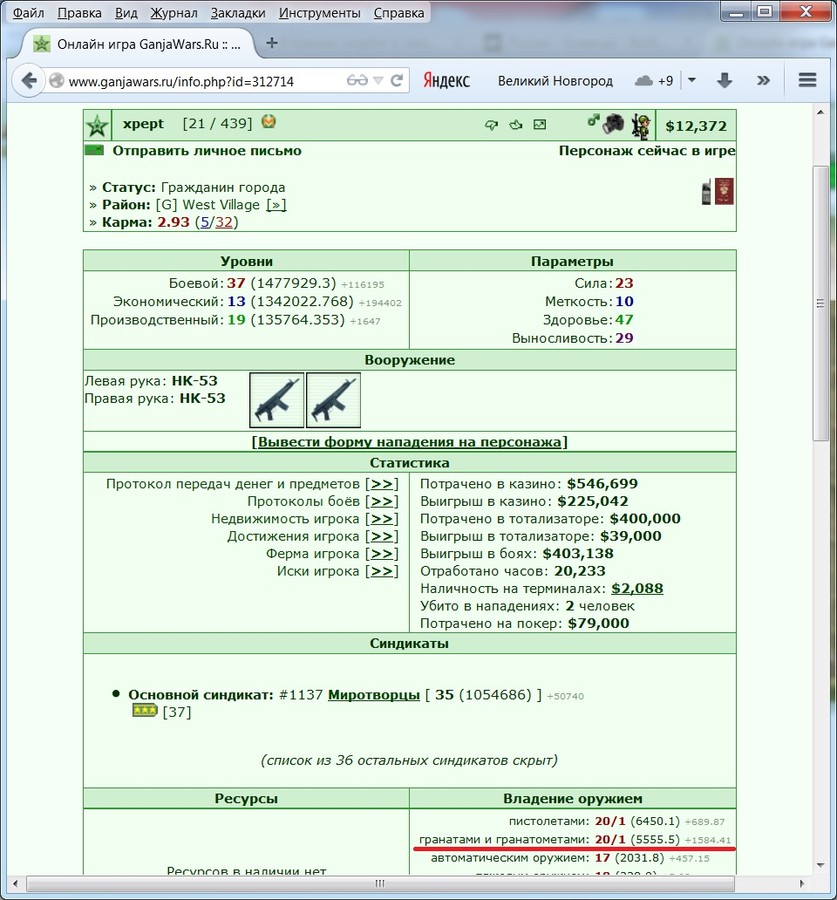Click Отправить личное письмо link
Image resolution: width=837 pixels, height=900 pixels.
coord(207,151)
